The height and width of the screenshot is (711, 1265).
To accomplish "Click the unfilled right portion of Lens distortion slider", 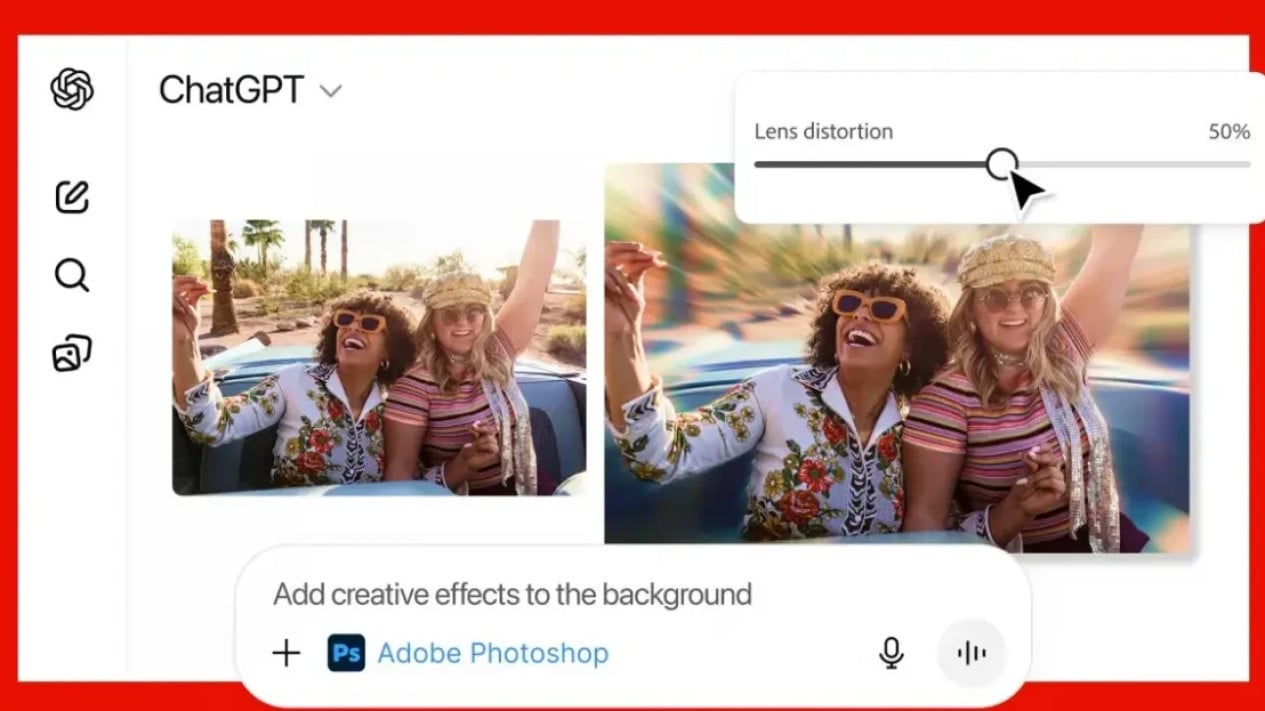I will 1130,164.
